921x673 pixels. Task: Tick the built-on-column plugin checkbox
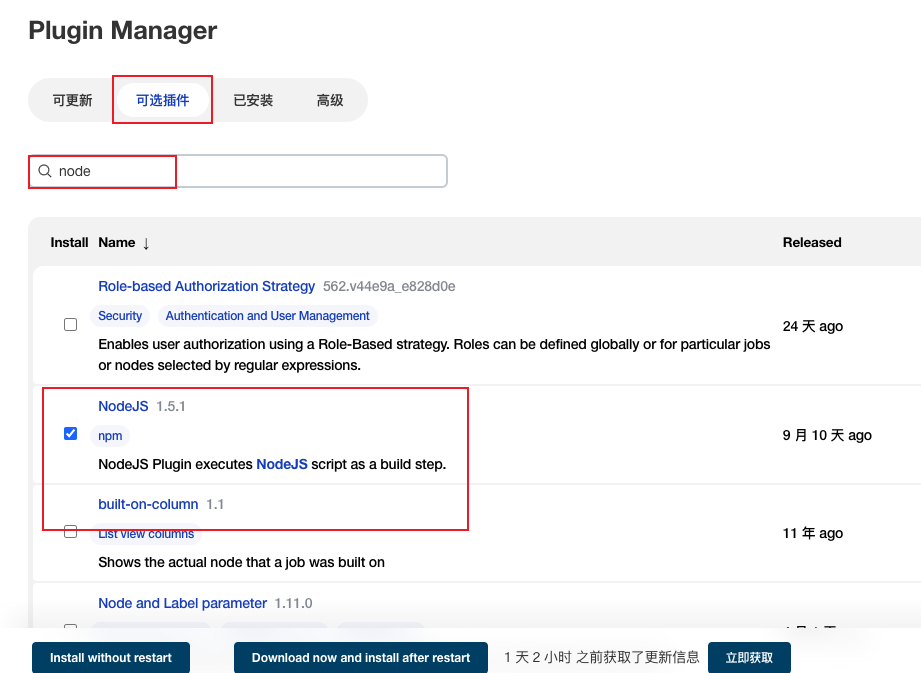tap(70, 532)
